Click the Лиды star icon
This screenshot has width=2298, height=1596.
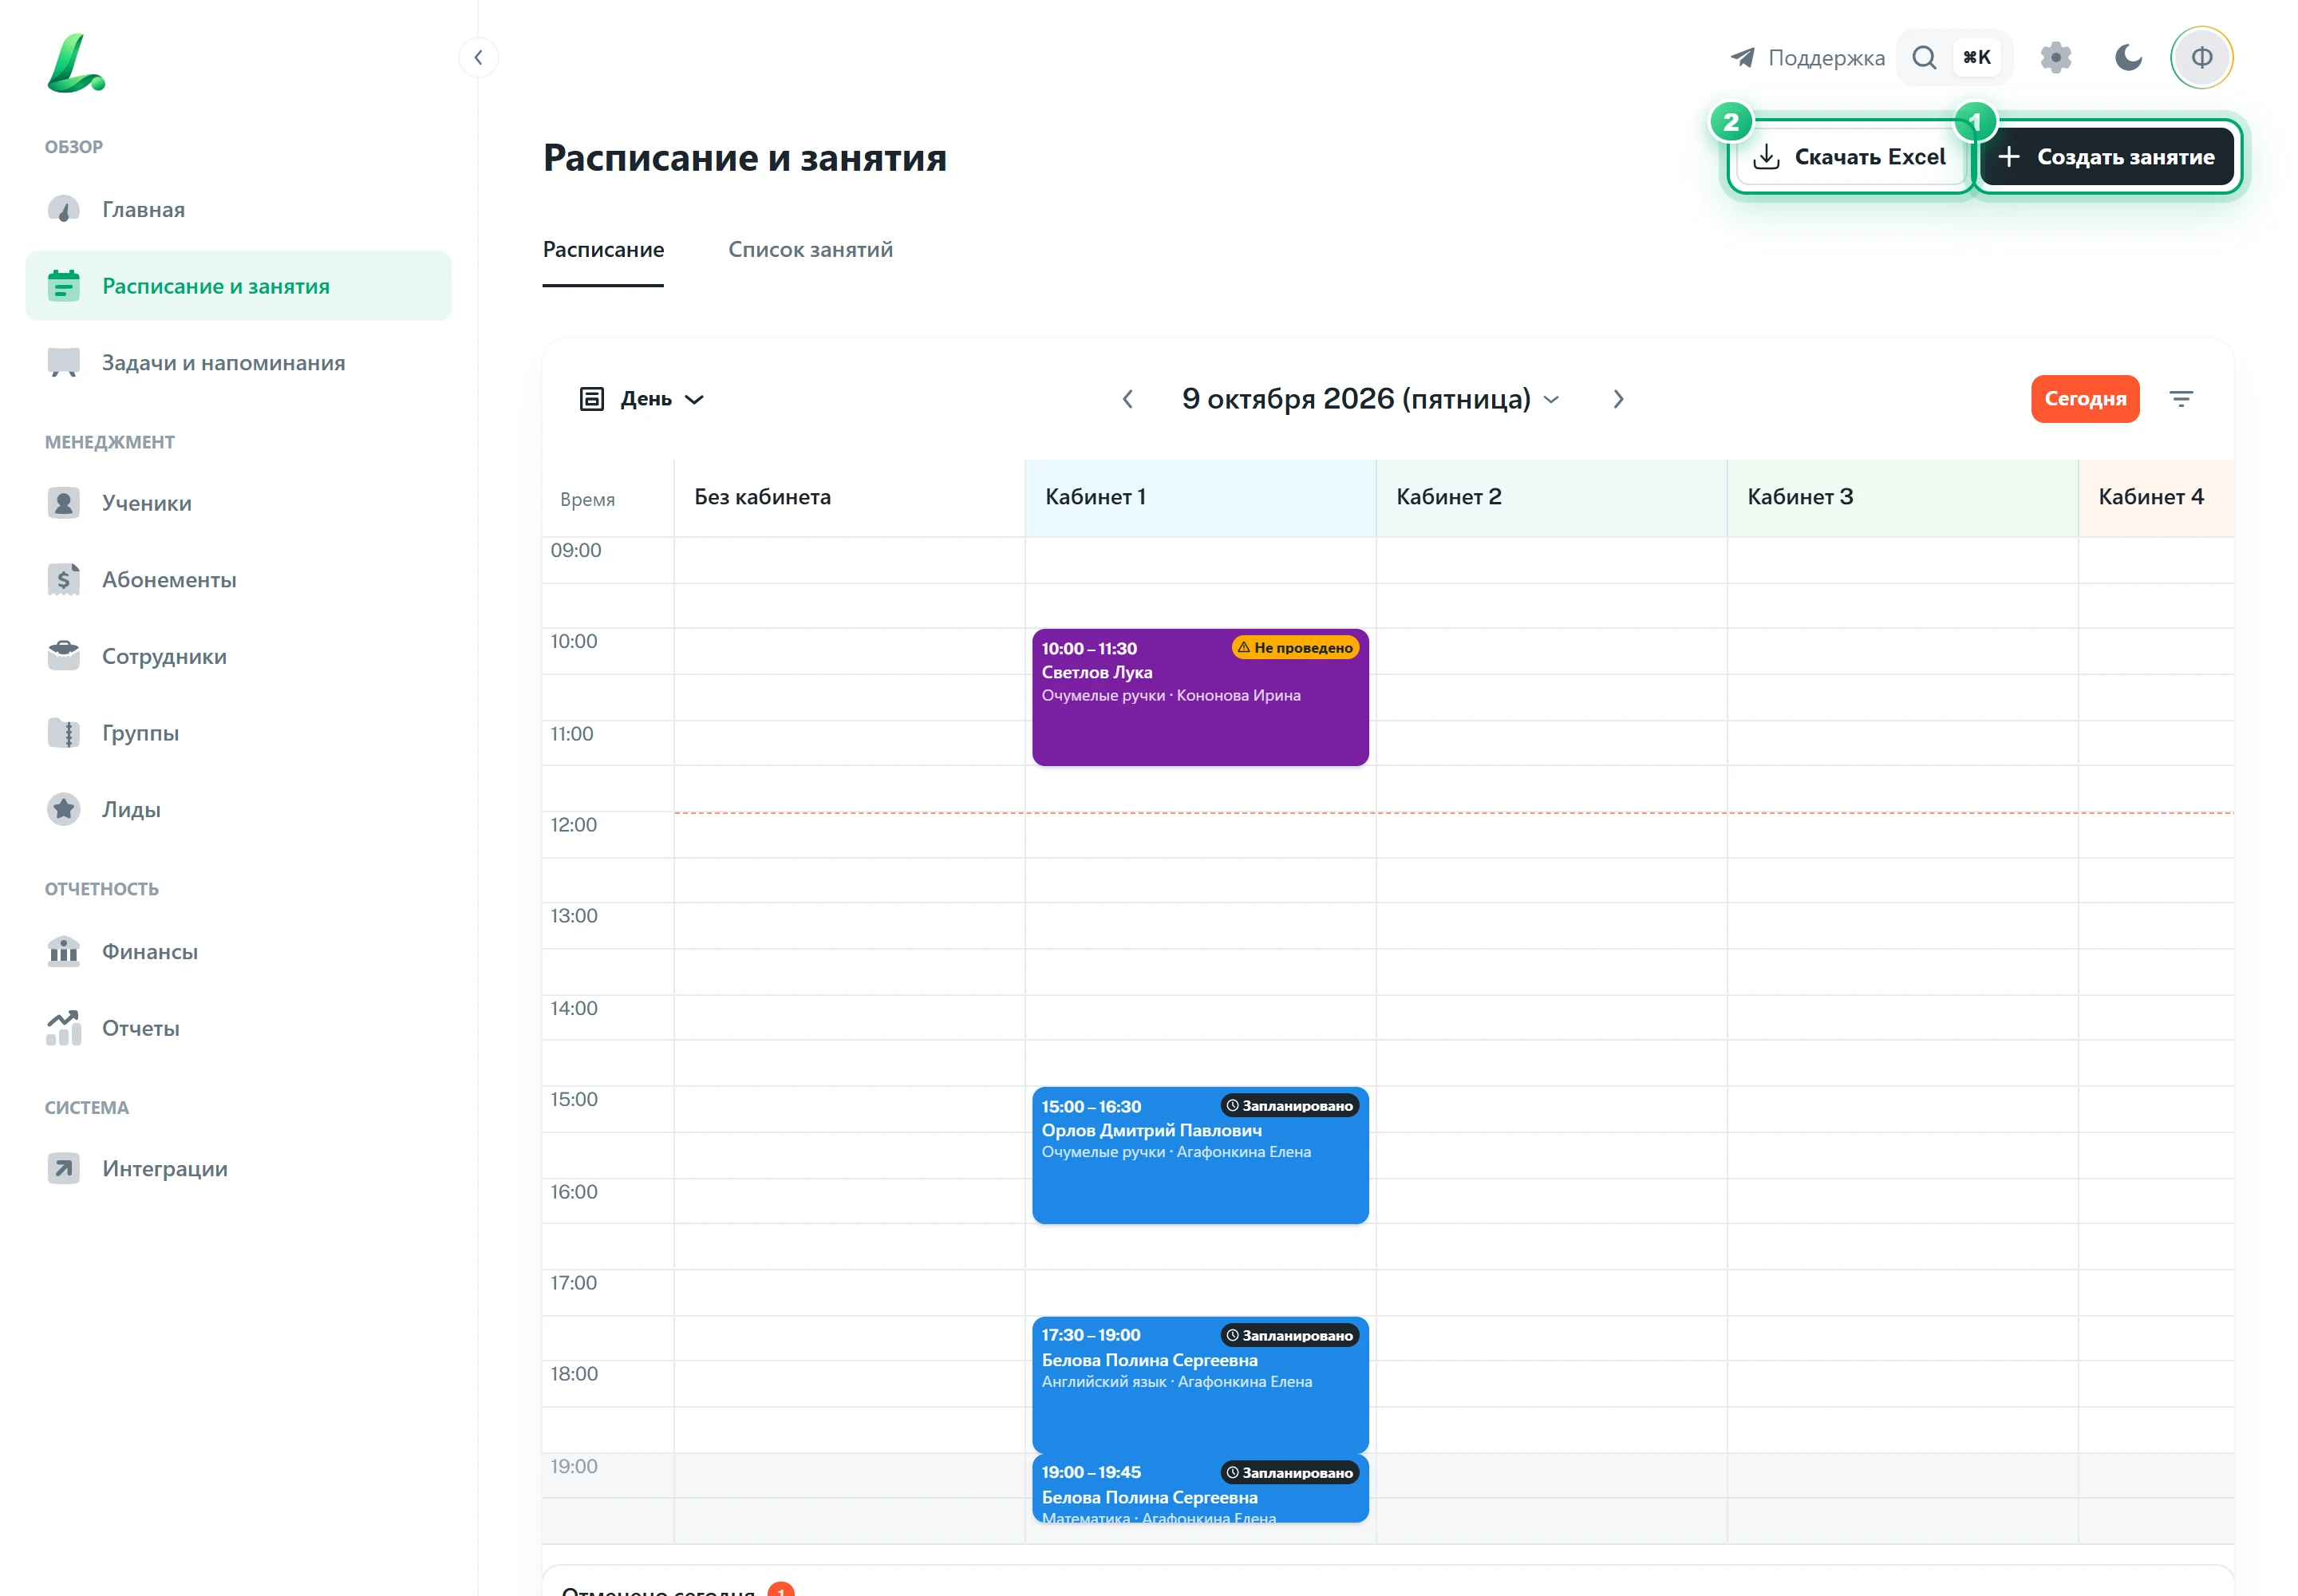(x=64, y=809)
